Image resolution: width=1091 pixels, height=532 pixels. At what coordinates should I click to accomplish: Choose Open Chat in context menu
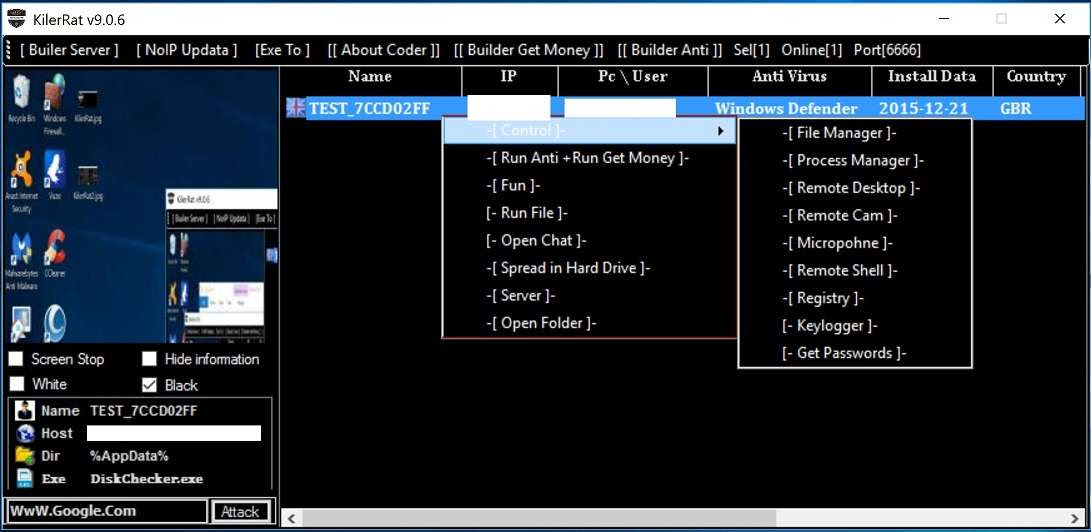point(536,241)
